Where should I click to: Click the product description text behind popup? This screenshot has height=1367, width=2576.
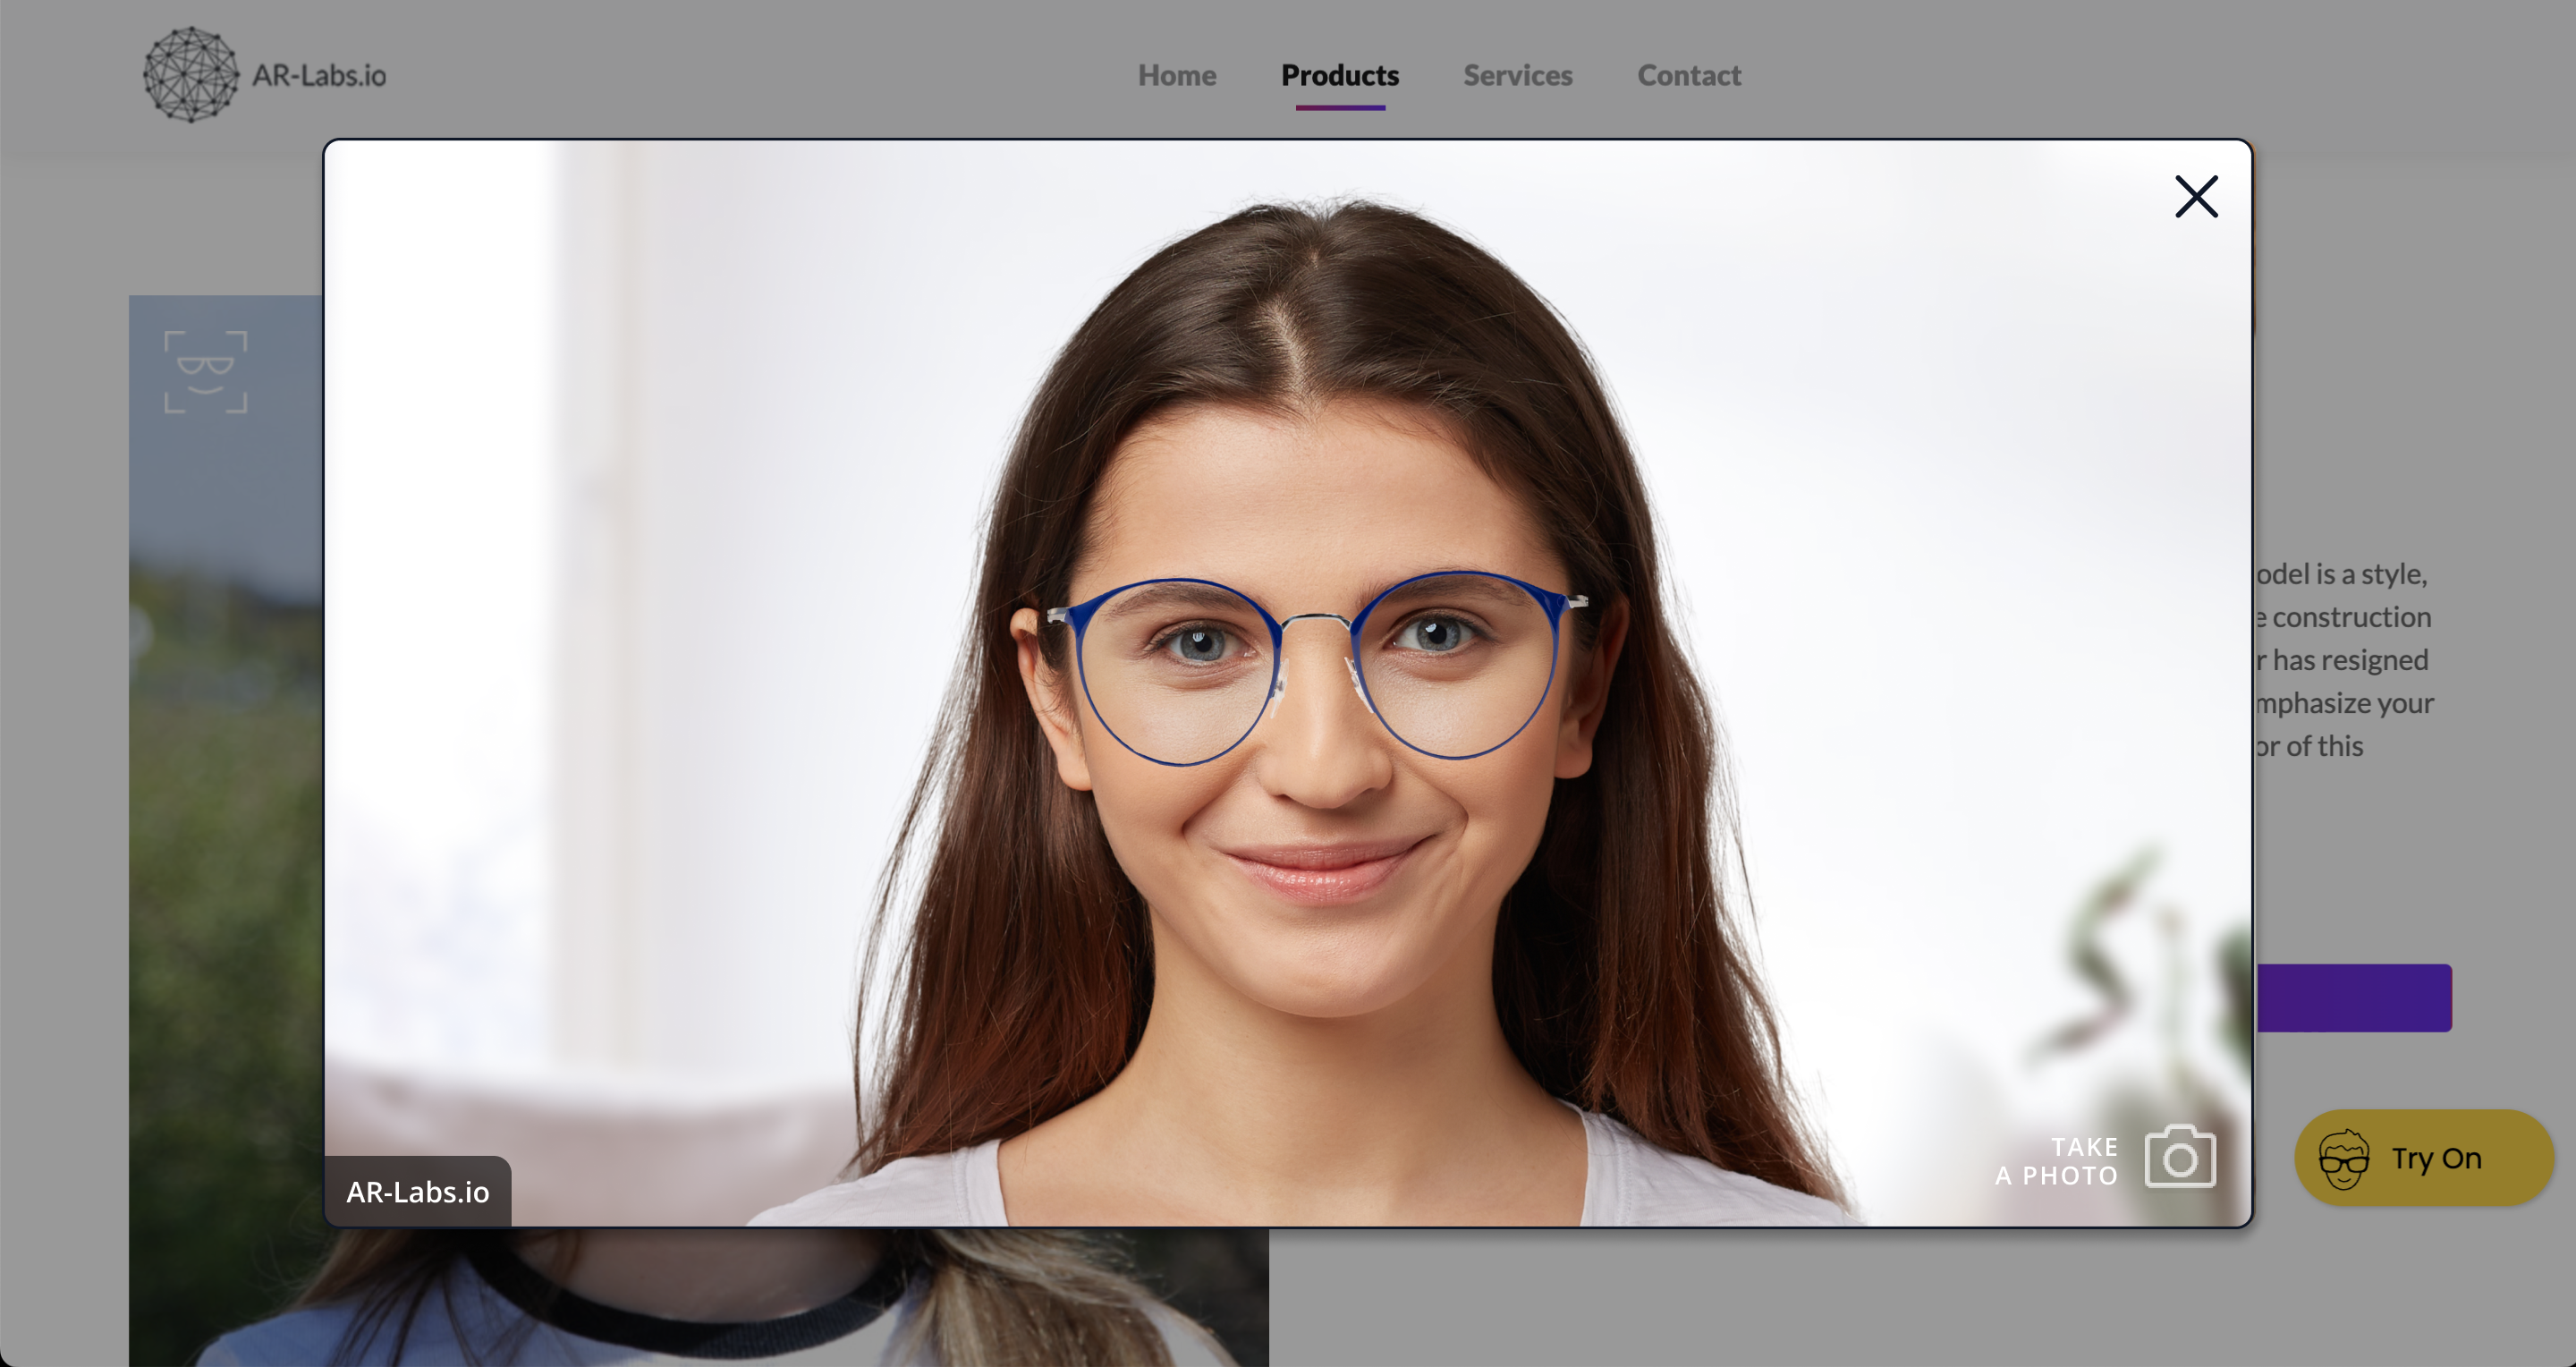coord(2345,660)
